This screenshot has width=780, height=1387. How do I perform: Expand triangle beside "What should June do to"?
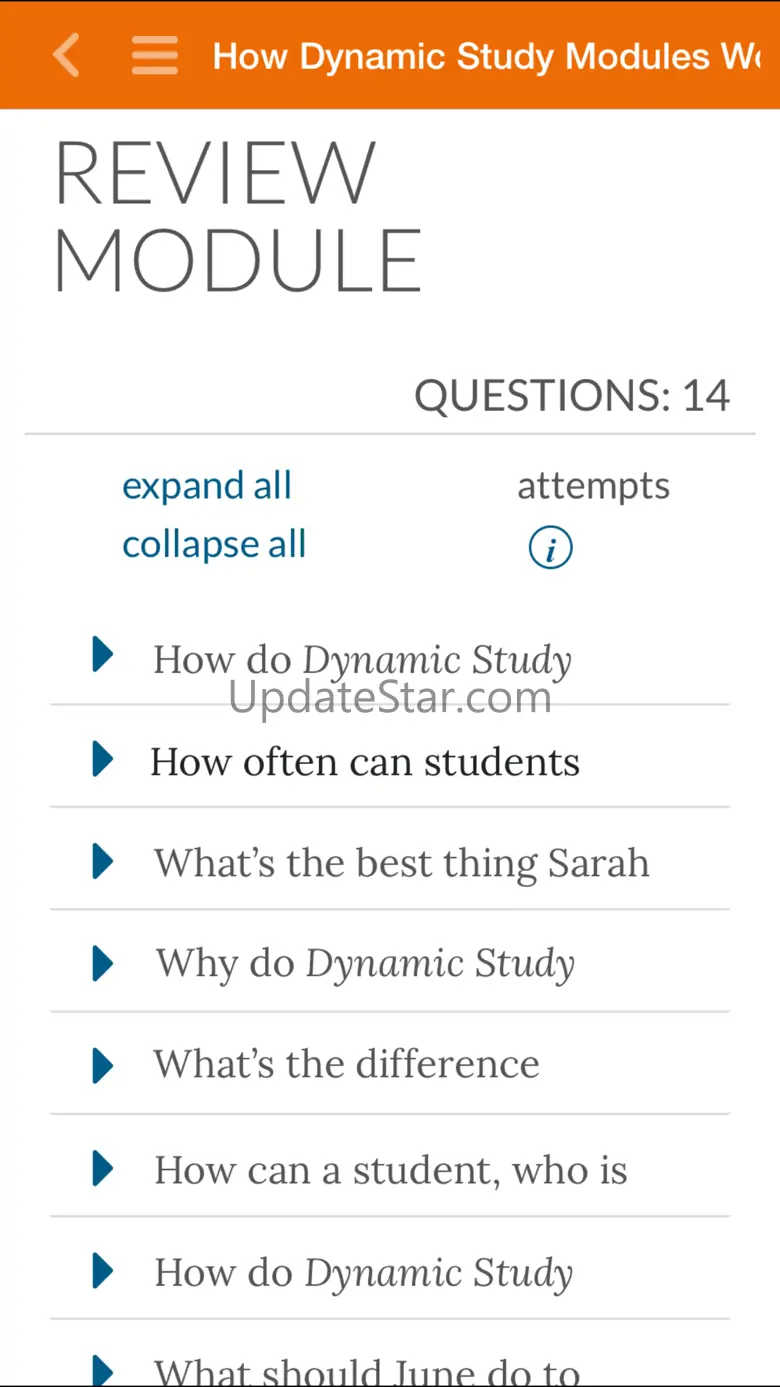(x=102, y=1369)
